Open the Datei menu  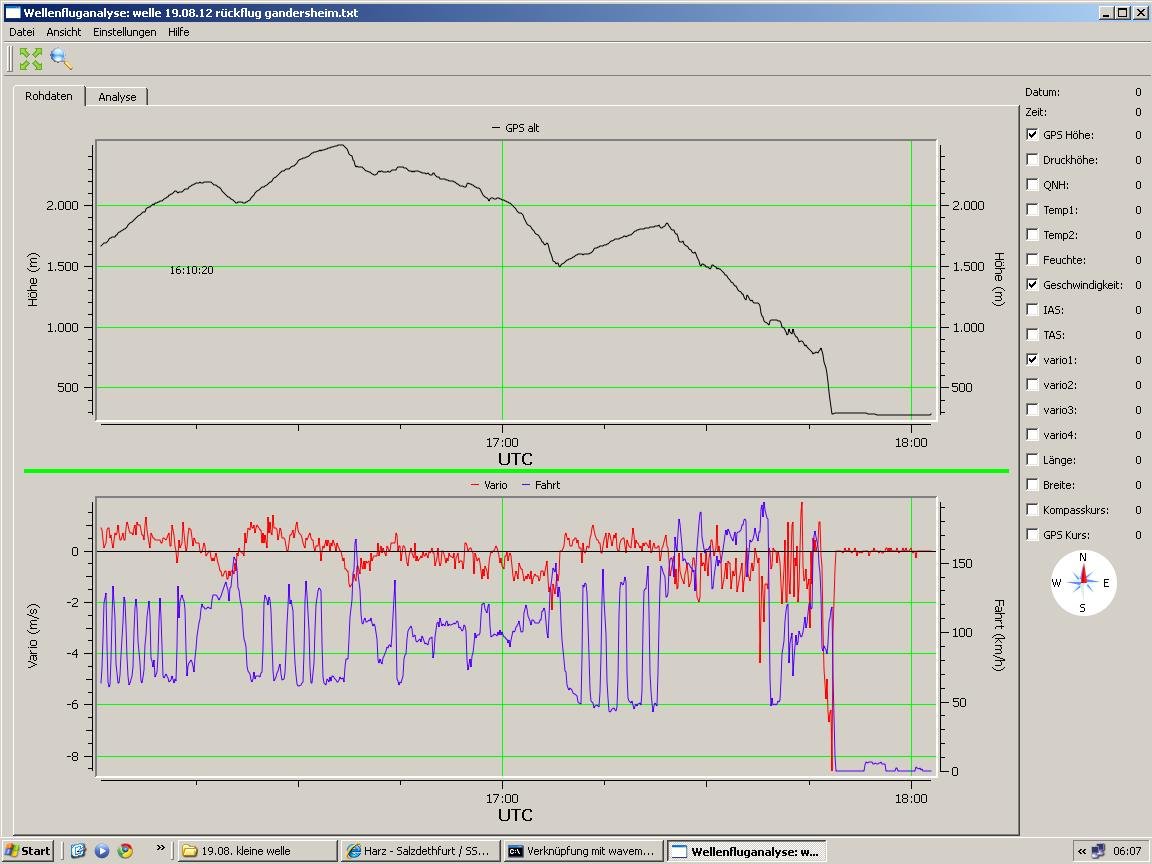(x=21, y=32)
